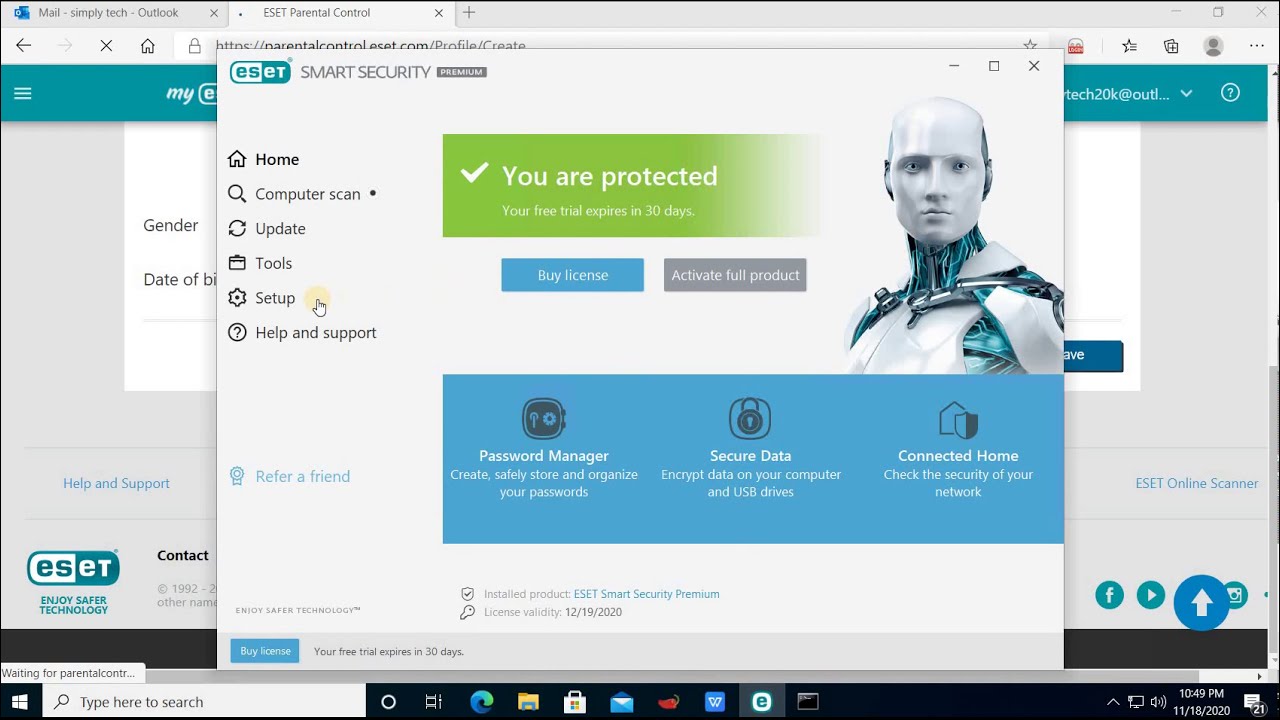Open the browser Favorites list icon
The image size is (1280, 720).
(1129, 46)
